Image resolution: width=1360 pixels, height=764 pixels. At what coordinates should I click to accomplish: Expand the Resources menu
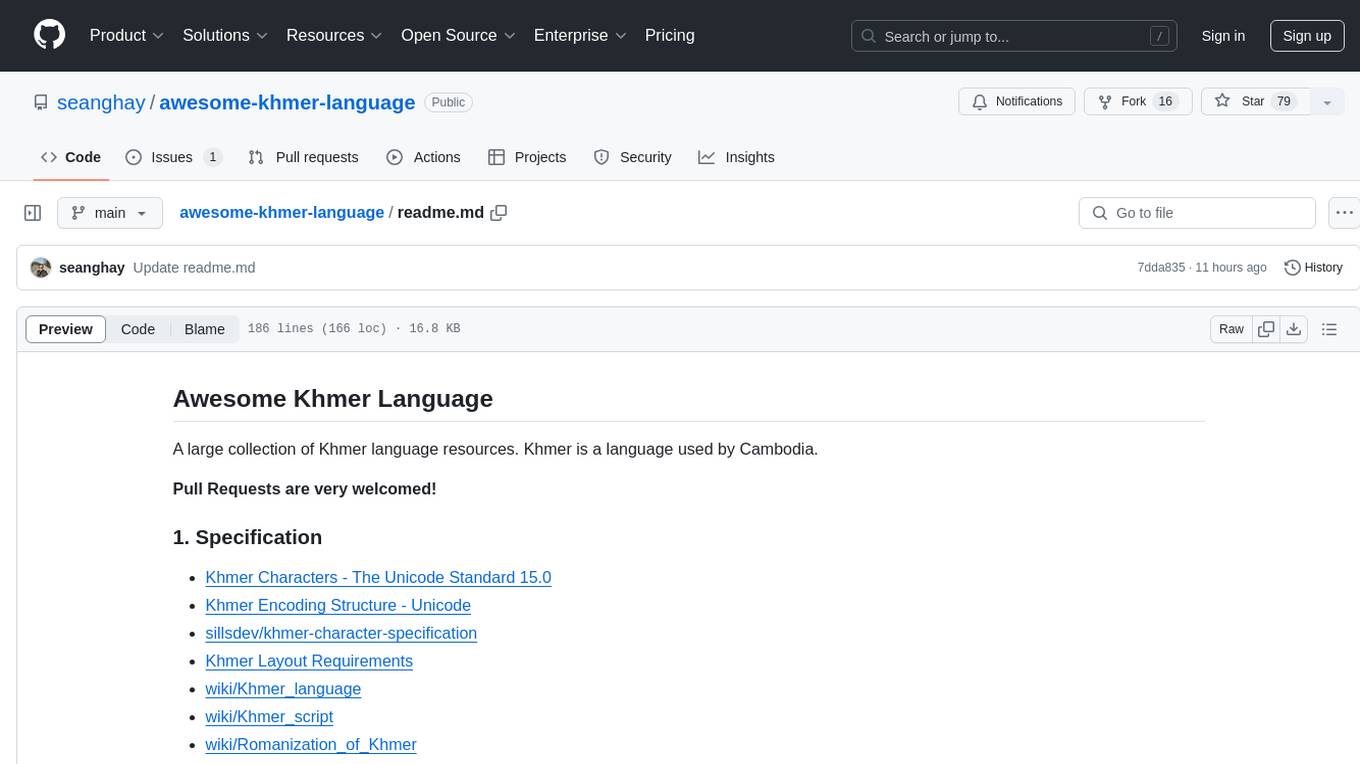335,35
